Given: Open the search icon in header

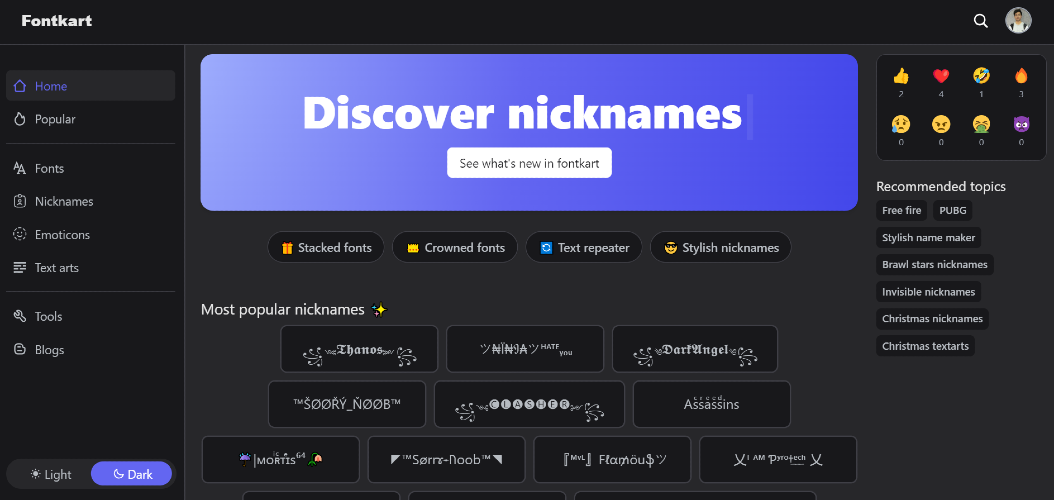Looking at the screenshot, I should tap(981, 21).
